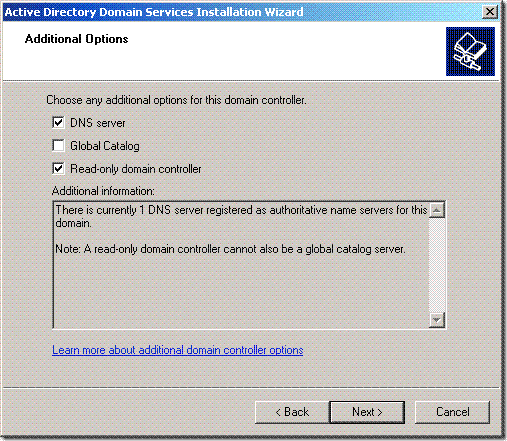Click the Read-only domain controller label

pyautogui.click(x=136, y=169)
